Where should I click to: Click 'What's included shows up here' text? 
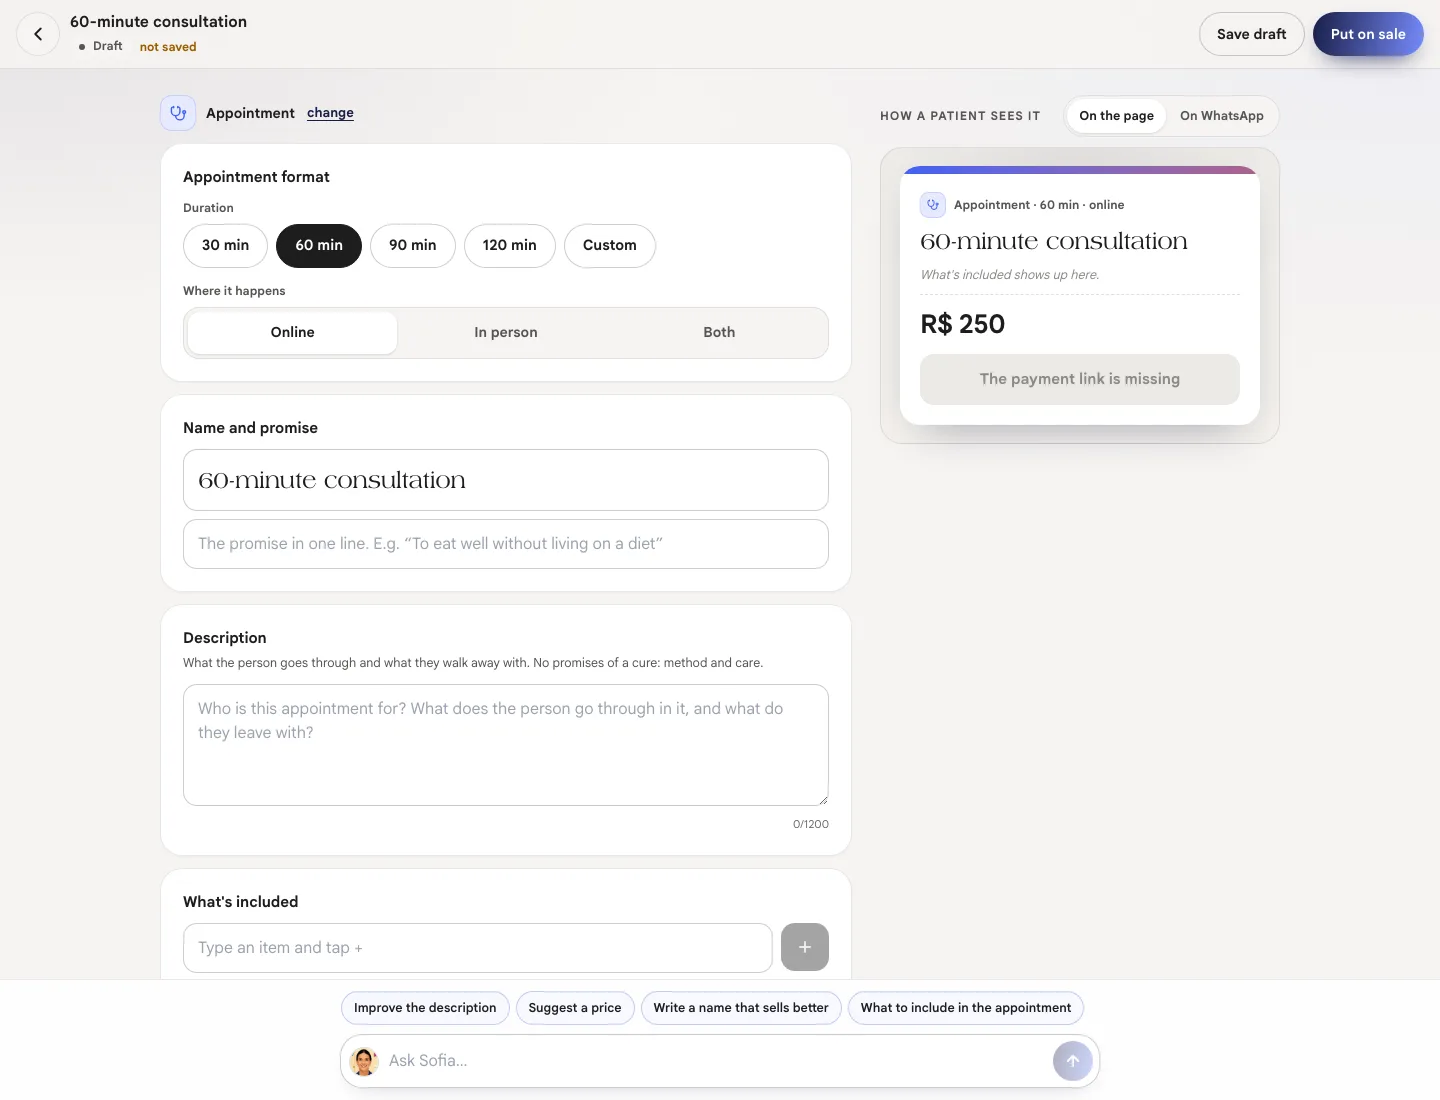point(1010,275)
